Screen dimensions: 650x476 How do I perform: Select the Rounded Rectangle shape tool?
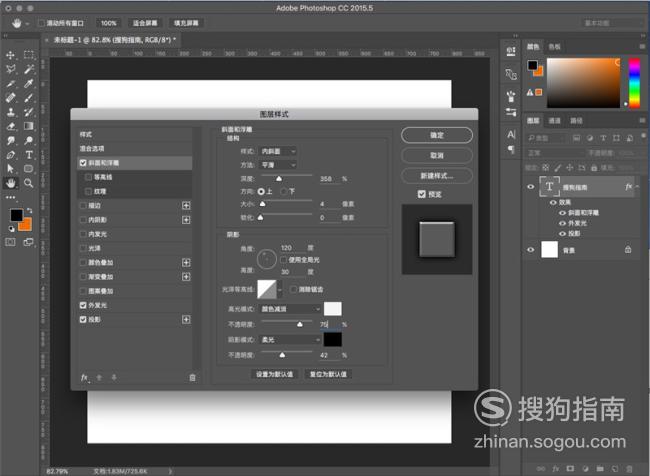(29, 169)
